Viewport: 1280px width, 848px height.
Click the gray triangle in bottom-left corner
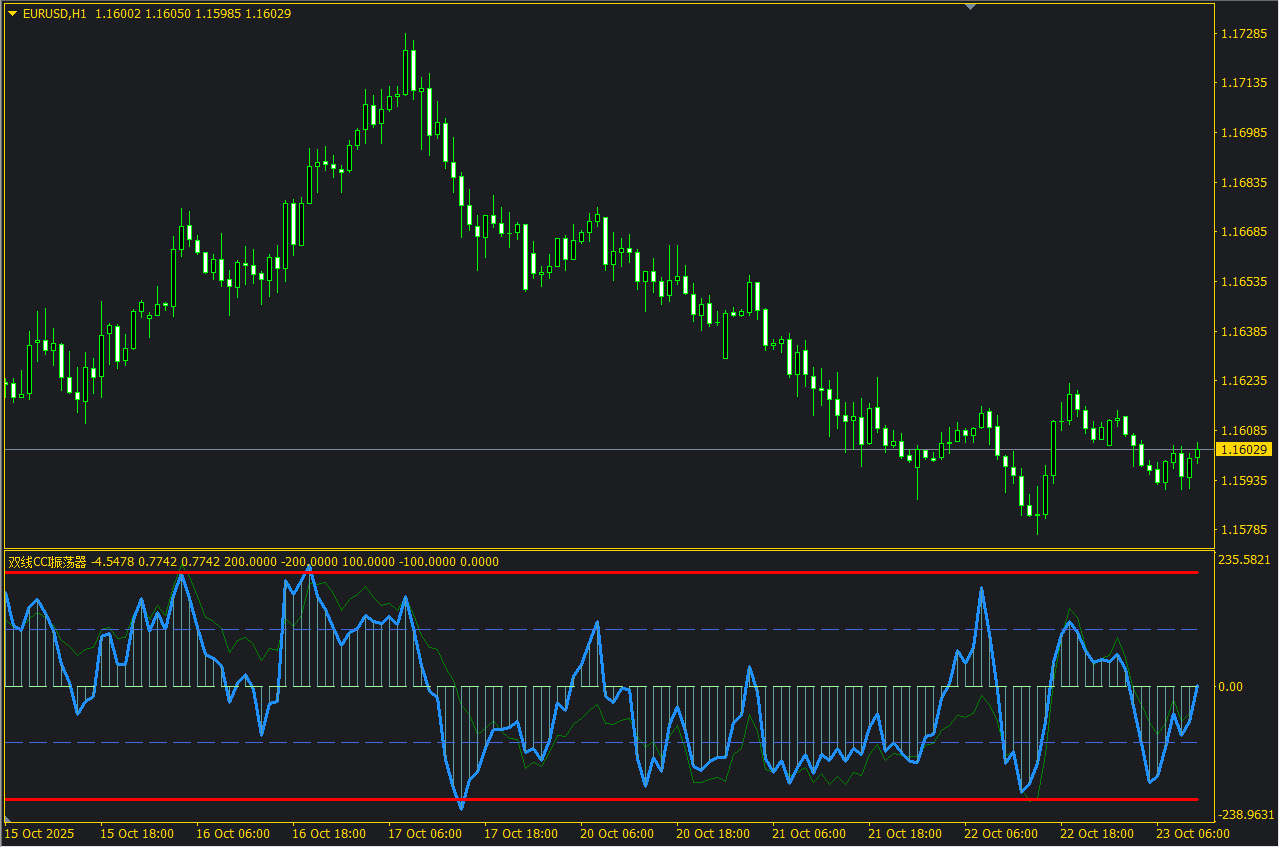(10, 820)
